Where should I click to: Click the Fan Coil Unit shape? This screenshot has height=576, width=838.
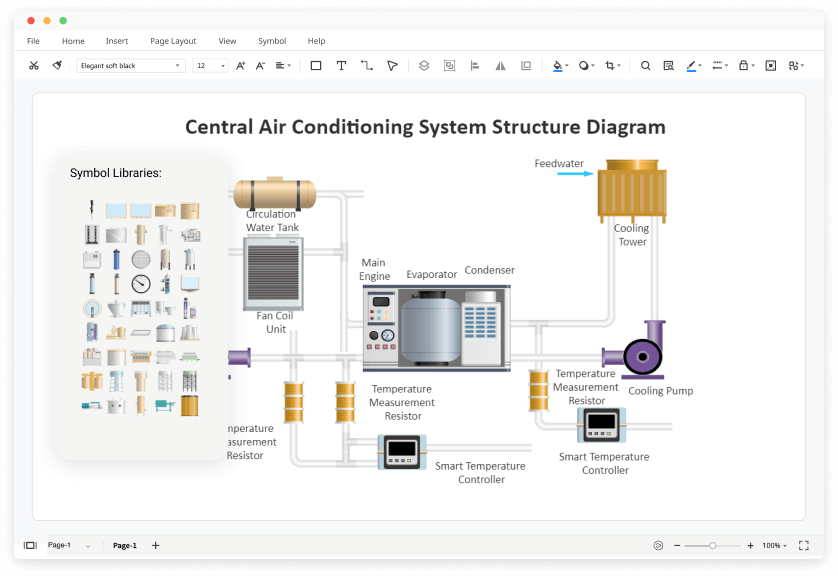(x=274, y=274)
